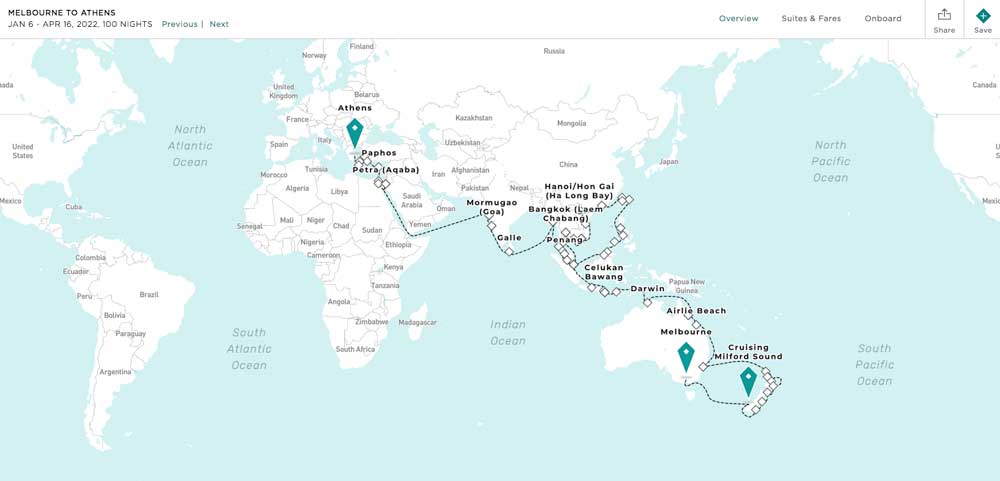
Task: Click the Petra (Aqaba) port label
Action: coord(385,170)
